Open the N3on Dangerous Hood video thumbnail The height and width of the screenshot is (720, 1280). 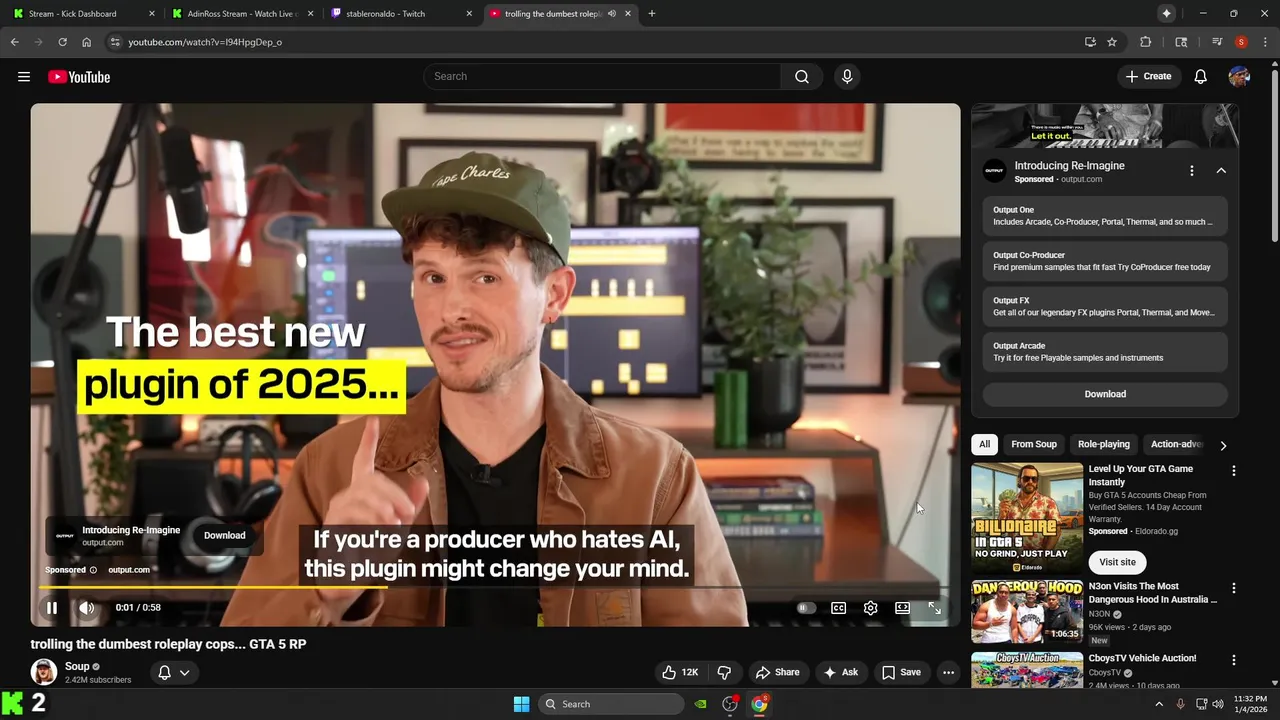tap(1027, 612)
